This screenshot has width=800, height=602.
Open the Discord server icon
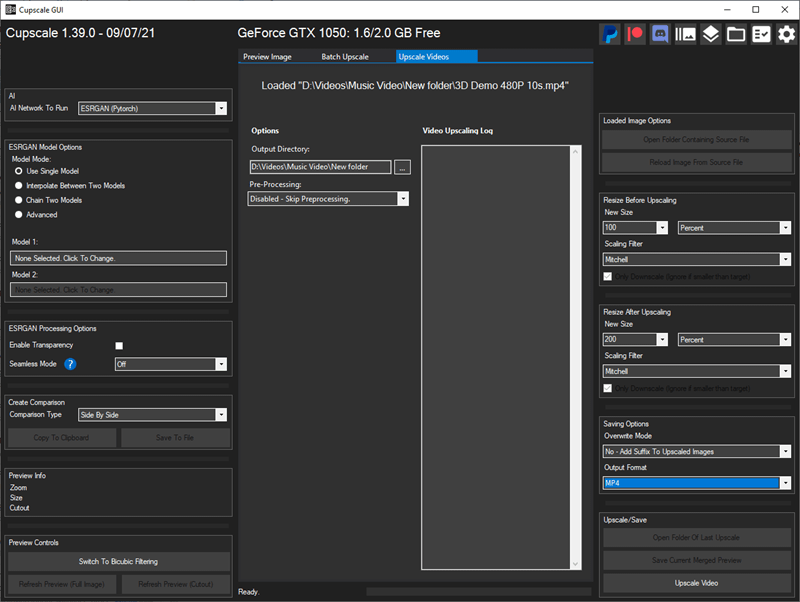click(660, 34)
